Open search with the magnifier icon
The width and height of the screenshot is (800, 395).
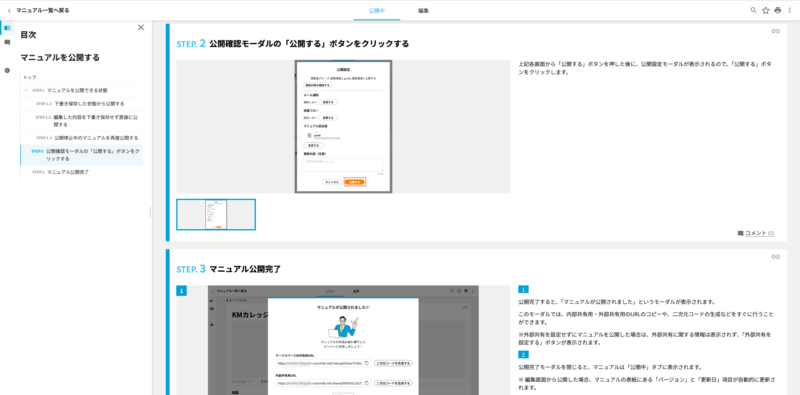point(754,10)
